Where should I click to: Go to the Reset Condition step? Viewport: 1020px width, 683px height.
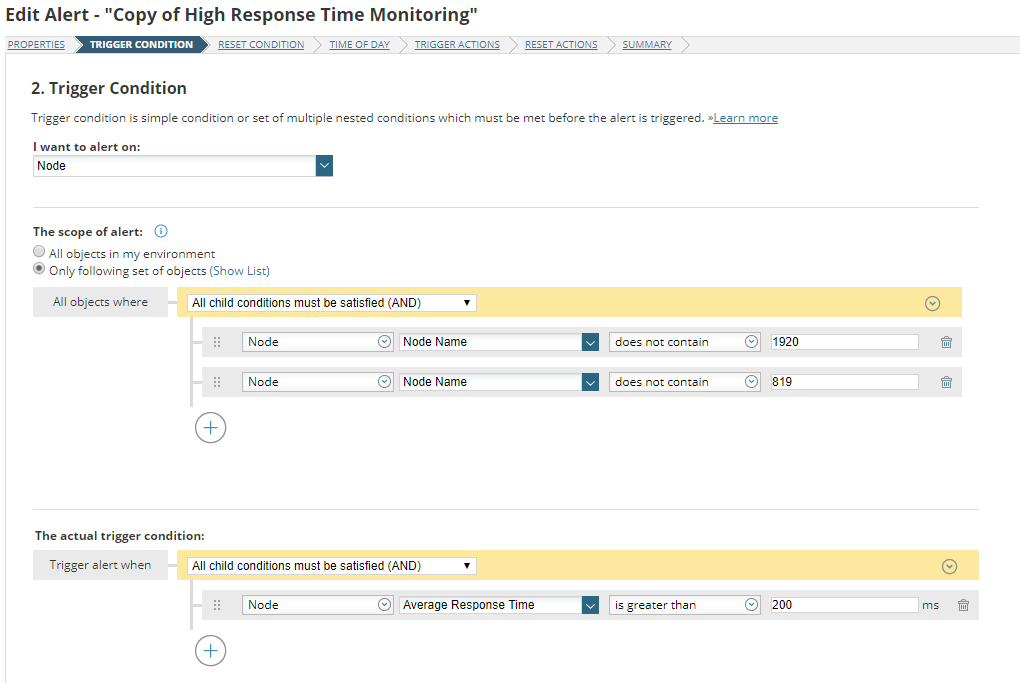coord(261,45)
